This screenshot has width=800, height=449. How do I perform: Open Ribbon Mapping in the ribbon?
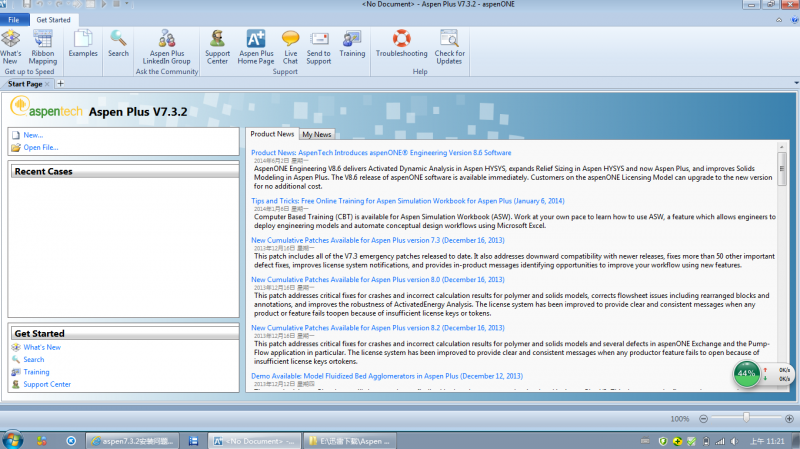point(43,46)
